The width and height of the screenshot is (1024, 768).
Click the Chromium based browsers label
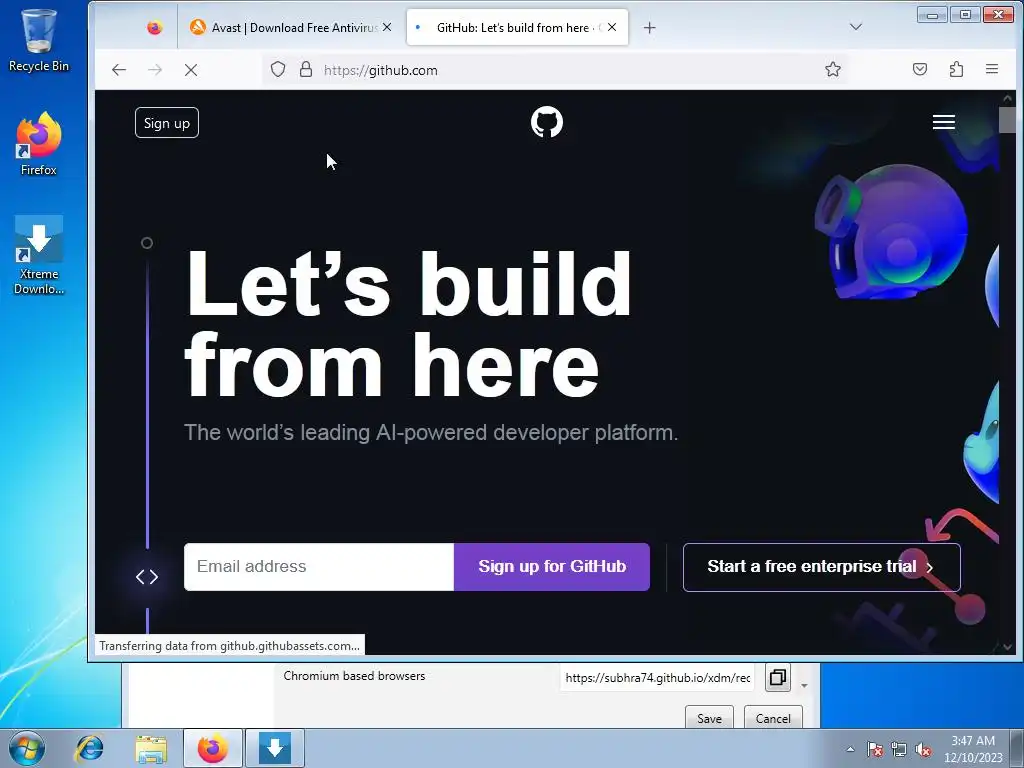[354, 676]
